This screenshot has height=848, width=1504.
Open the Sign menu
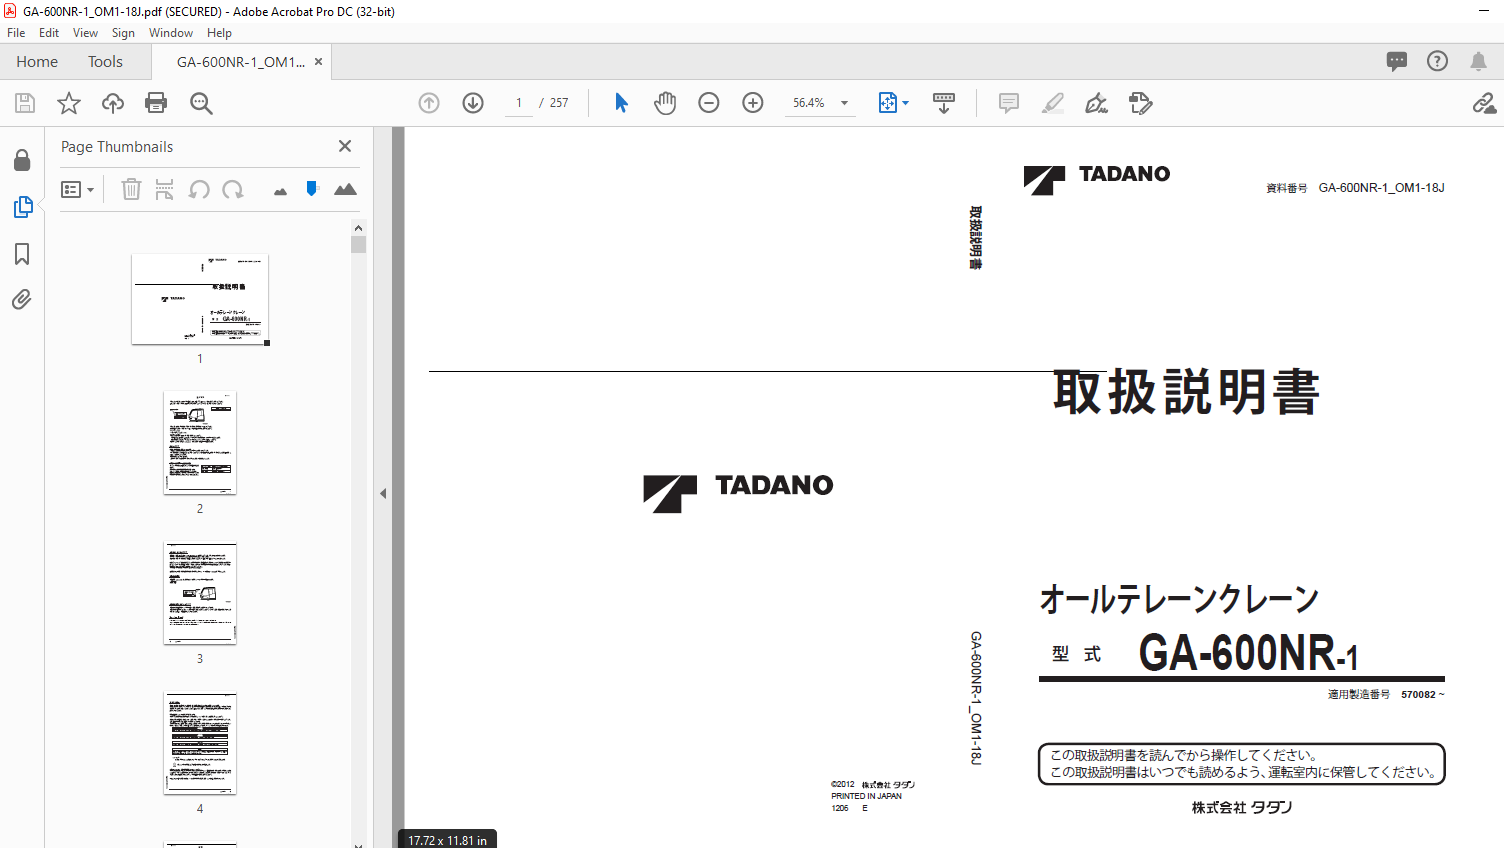(x=123, y=33)
